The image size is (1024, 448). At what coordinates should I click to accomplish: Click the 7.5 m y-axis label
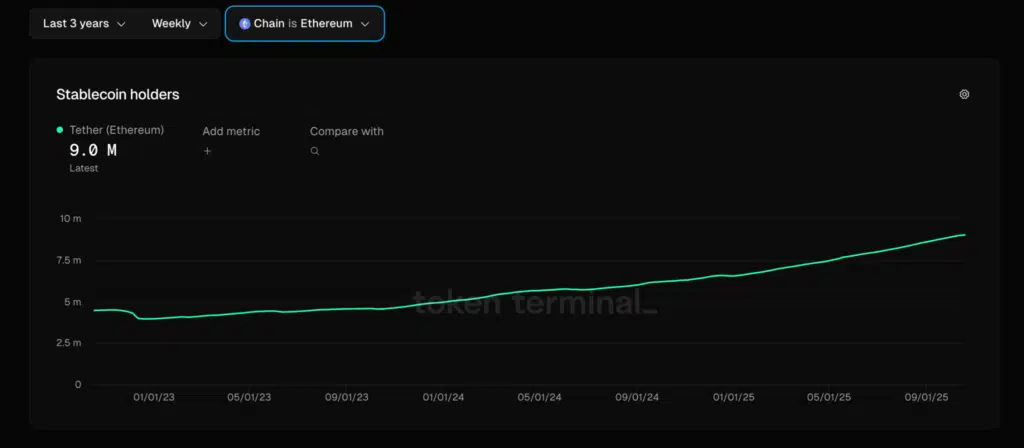click(69, 260)
